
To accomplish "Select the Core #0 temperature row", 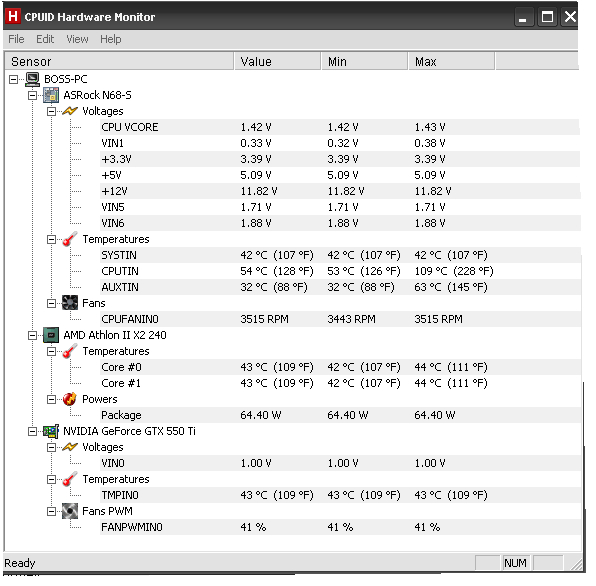I will [340, 367].
